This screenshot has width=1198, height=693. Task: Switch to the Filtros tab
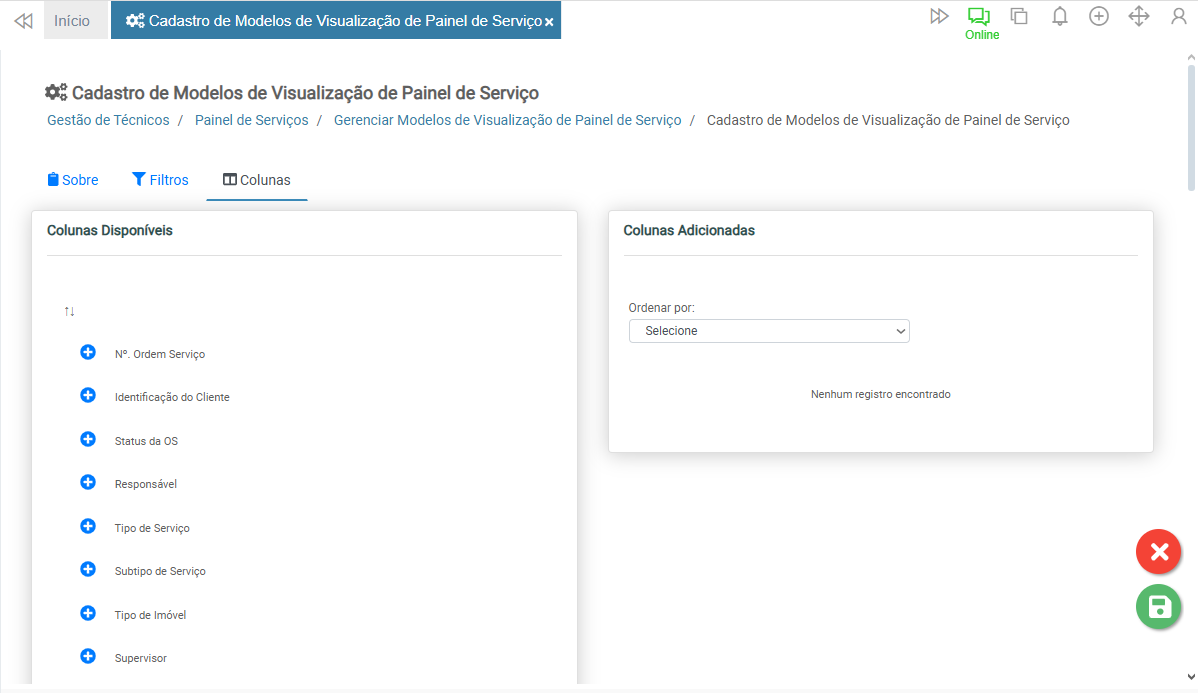point(160,180)
